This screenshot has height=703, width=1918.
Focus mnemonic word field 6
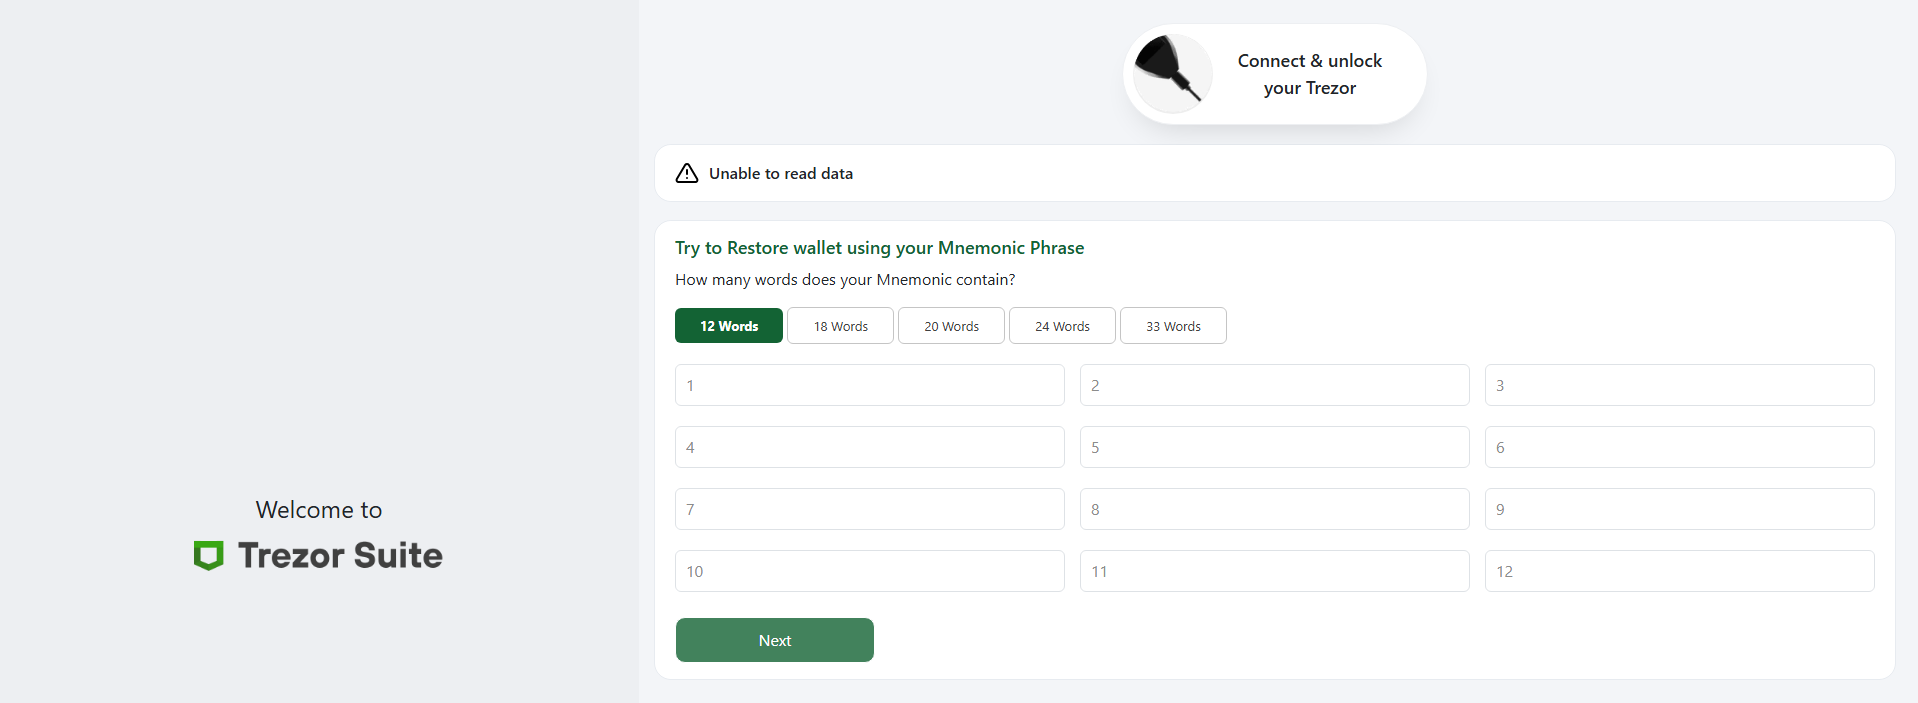[1680, 447]
